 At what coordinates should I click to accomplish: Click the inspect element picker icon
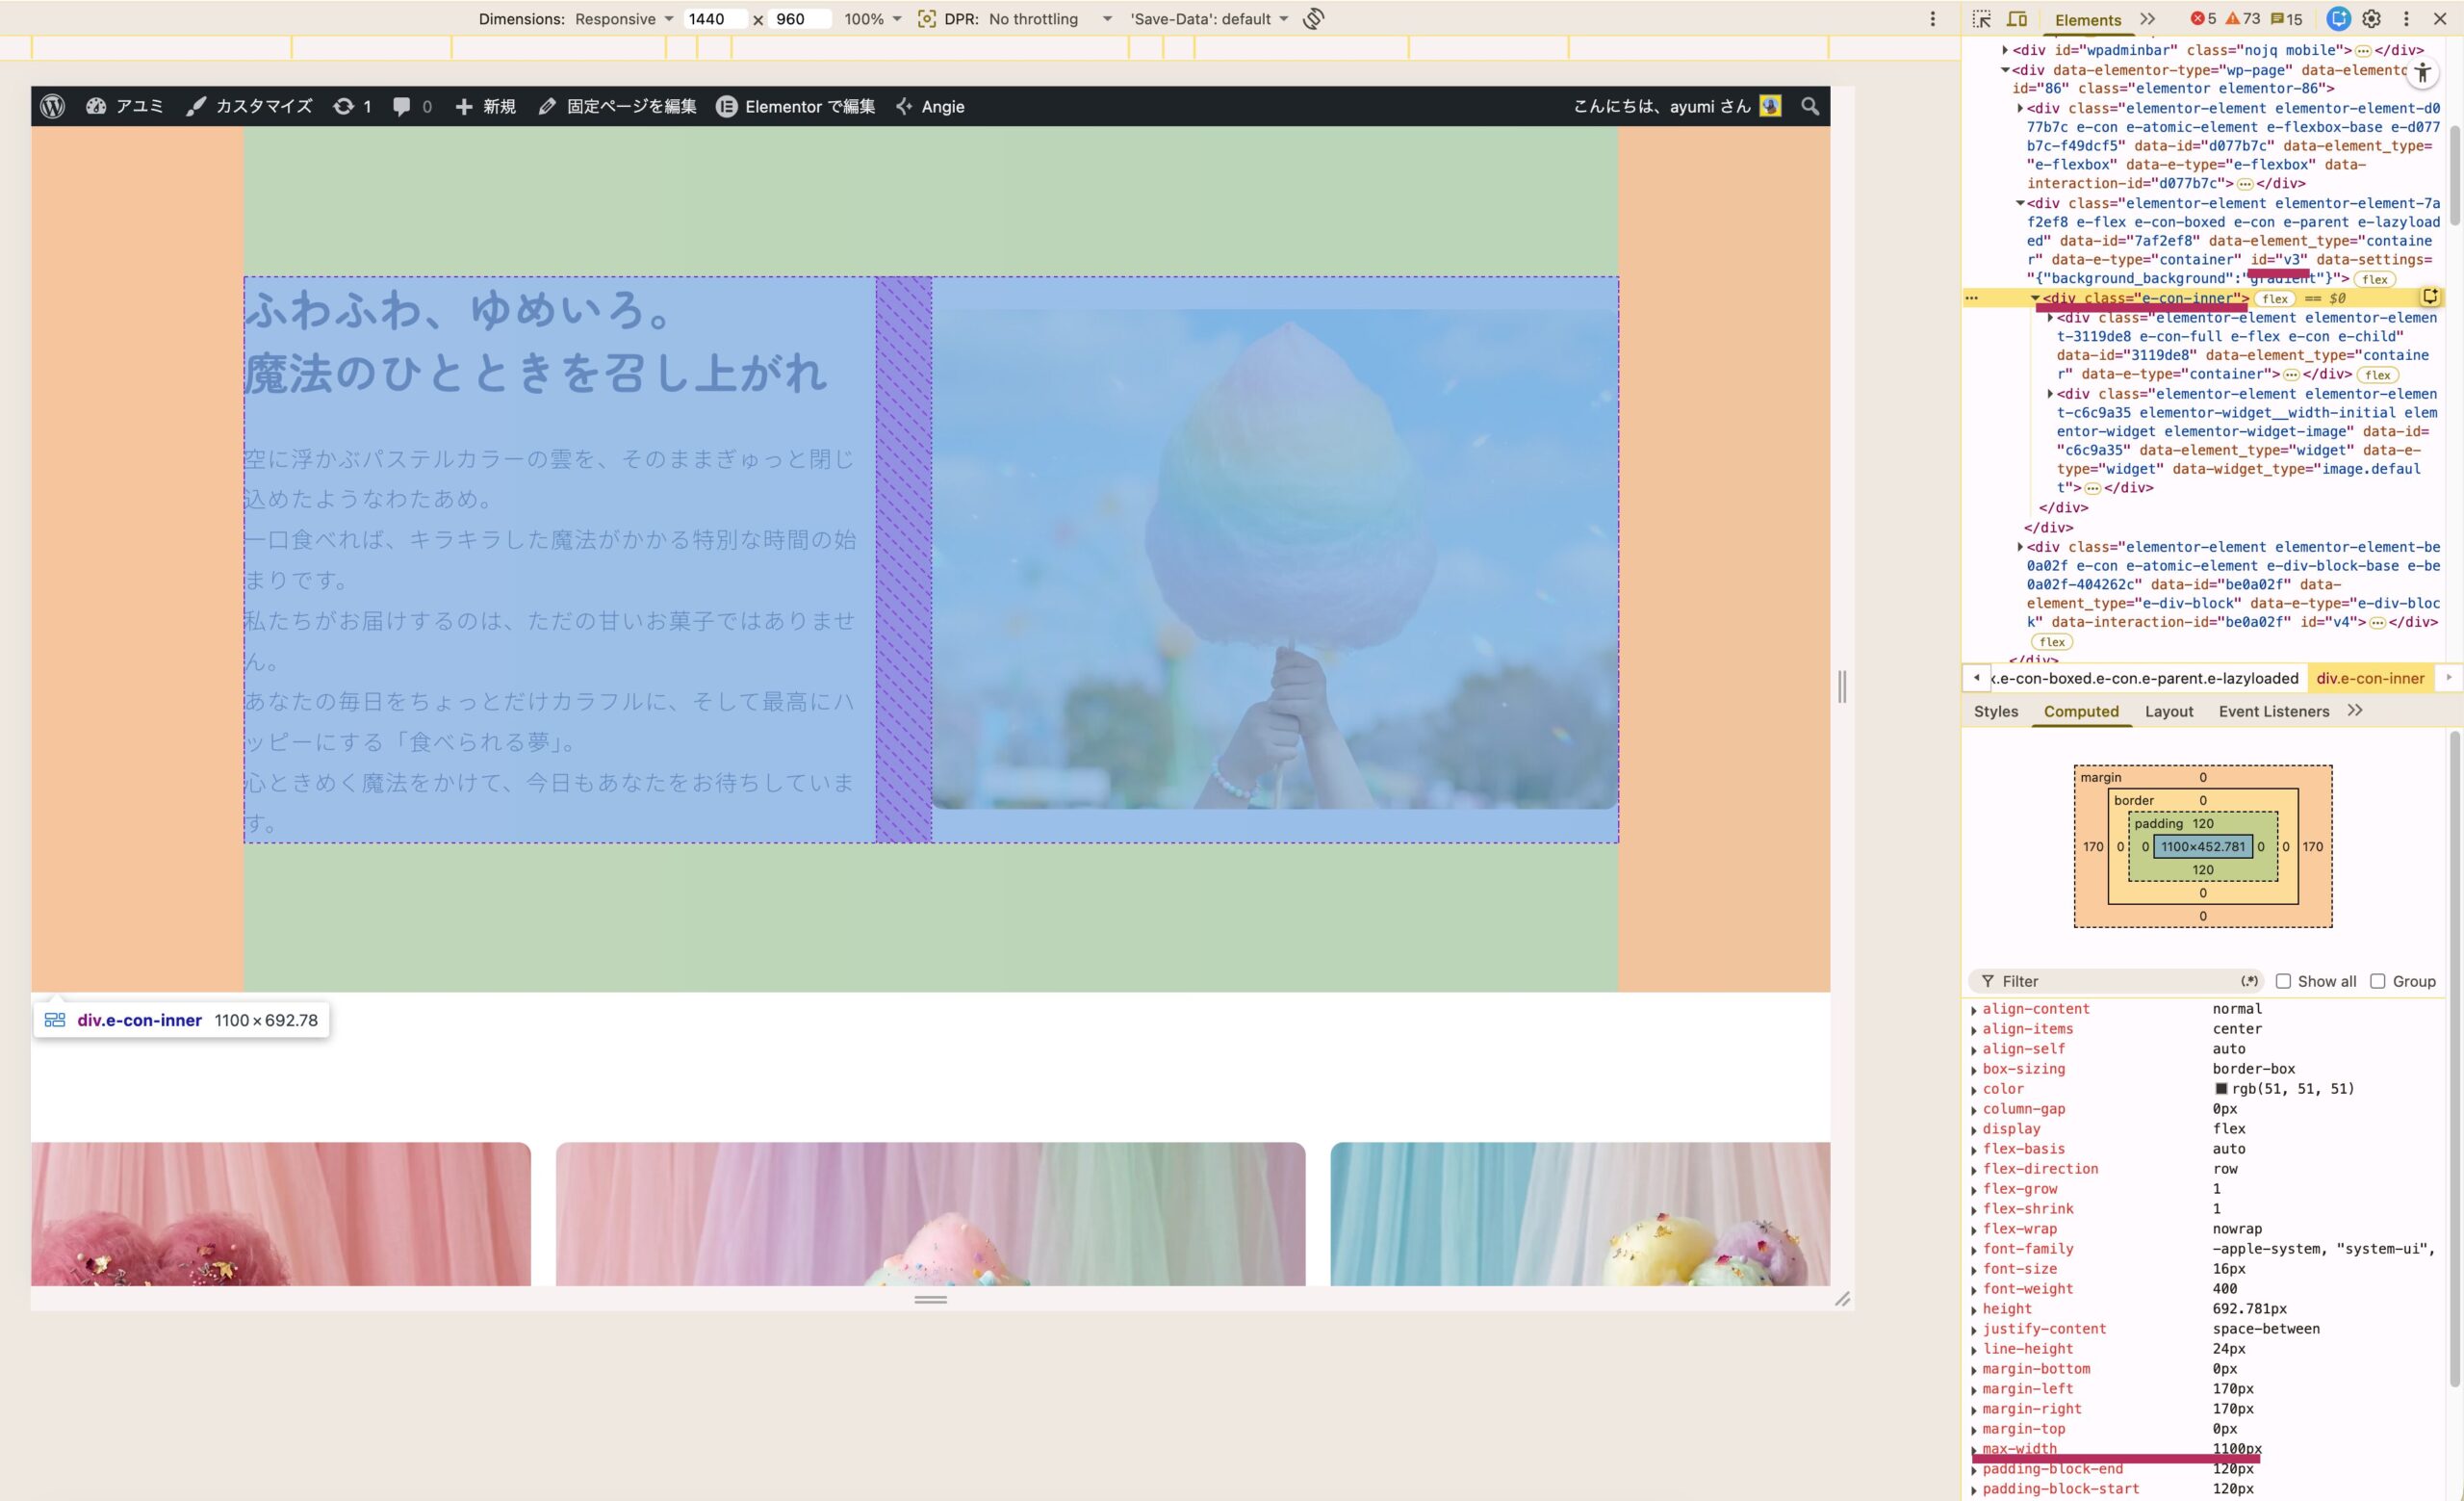1981,19
